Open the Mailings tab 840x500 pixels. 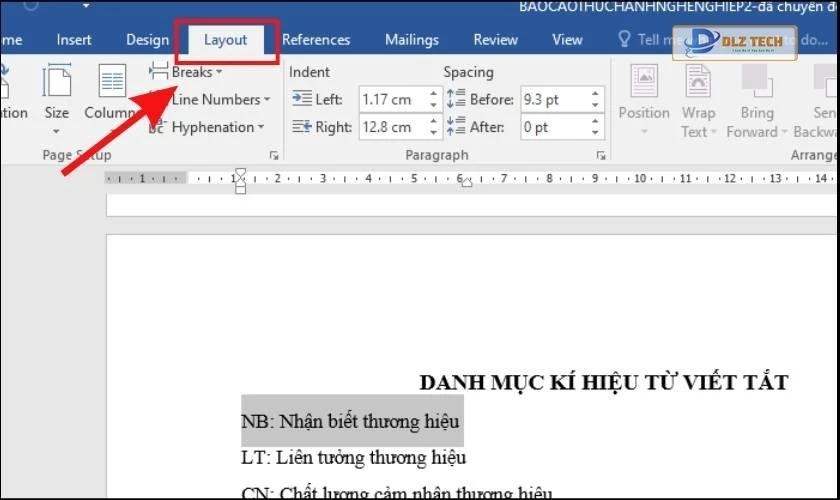point(412,40)
